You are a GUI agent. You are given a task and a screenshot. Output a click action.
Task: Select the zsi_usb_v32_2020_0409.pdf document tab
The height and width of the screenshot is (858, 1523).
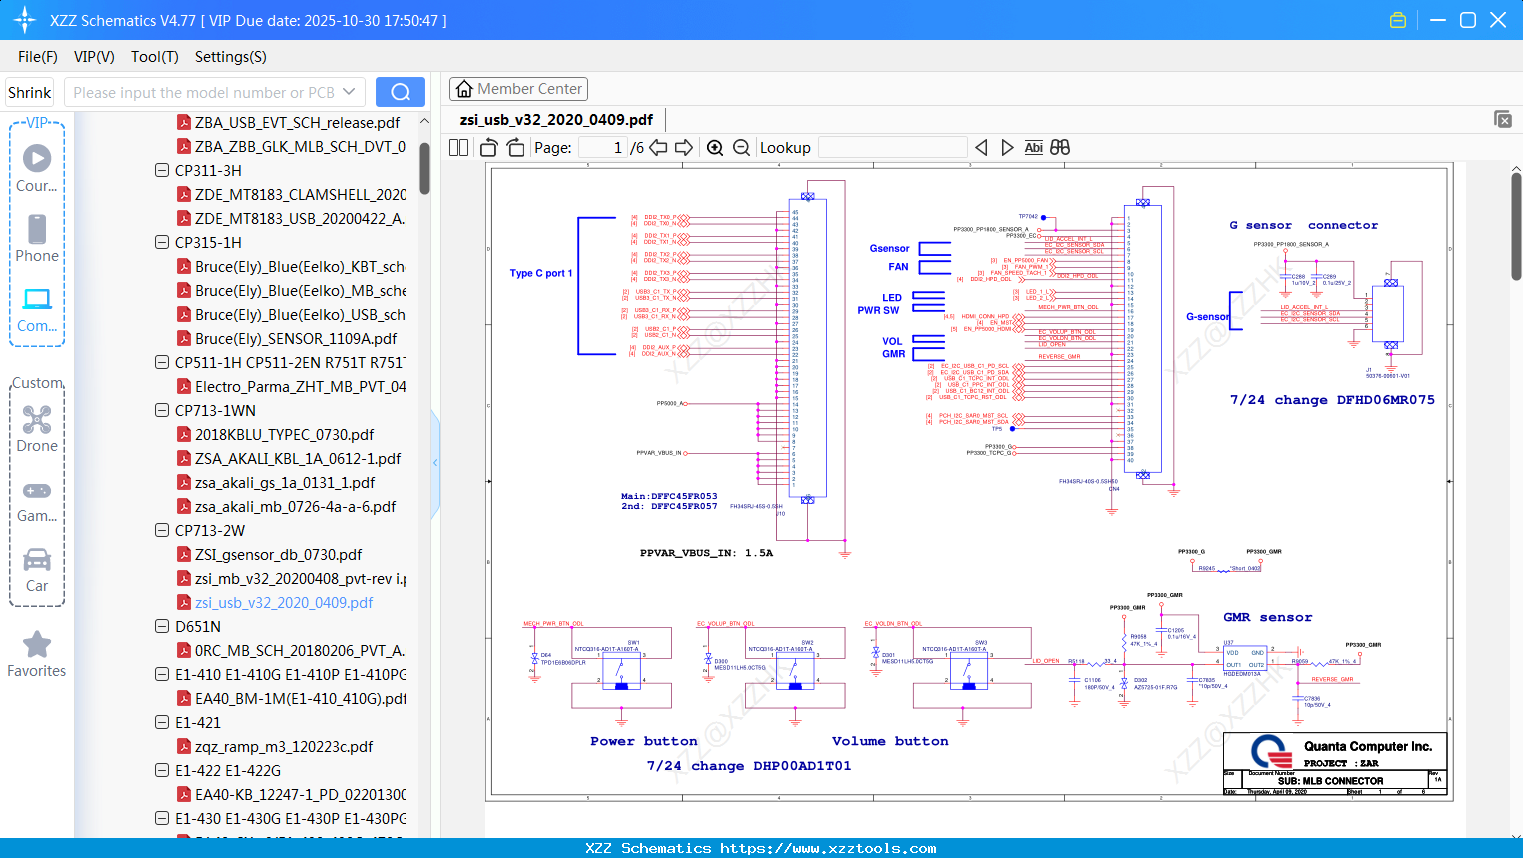[x=556, y=120]
